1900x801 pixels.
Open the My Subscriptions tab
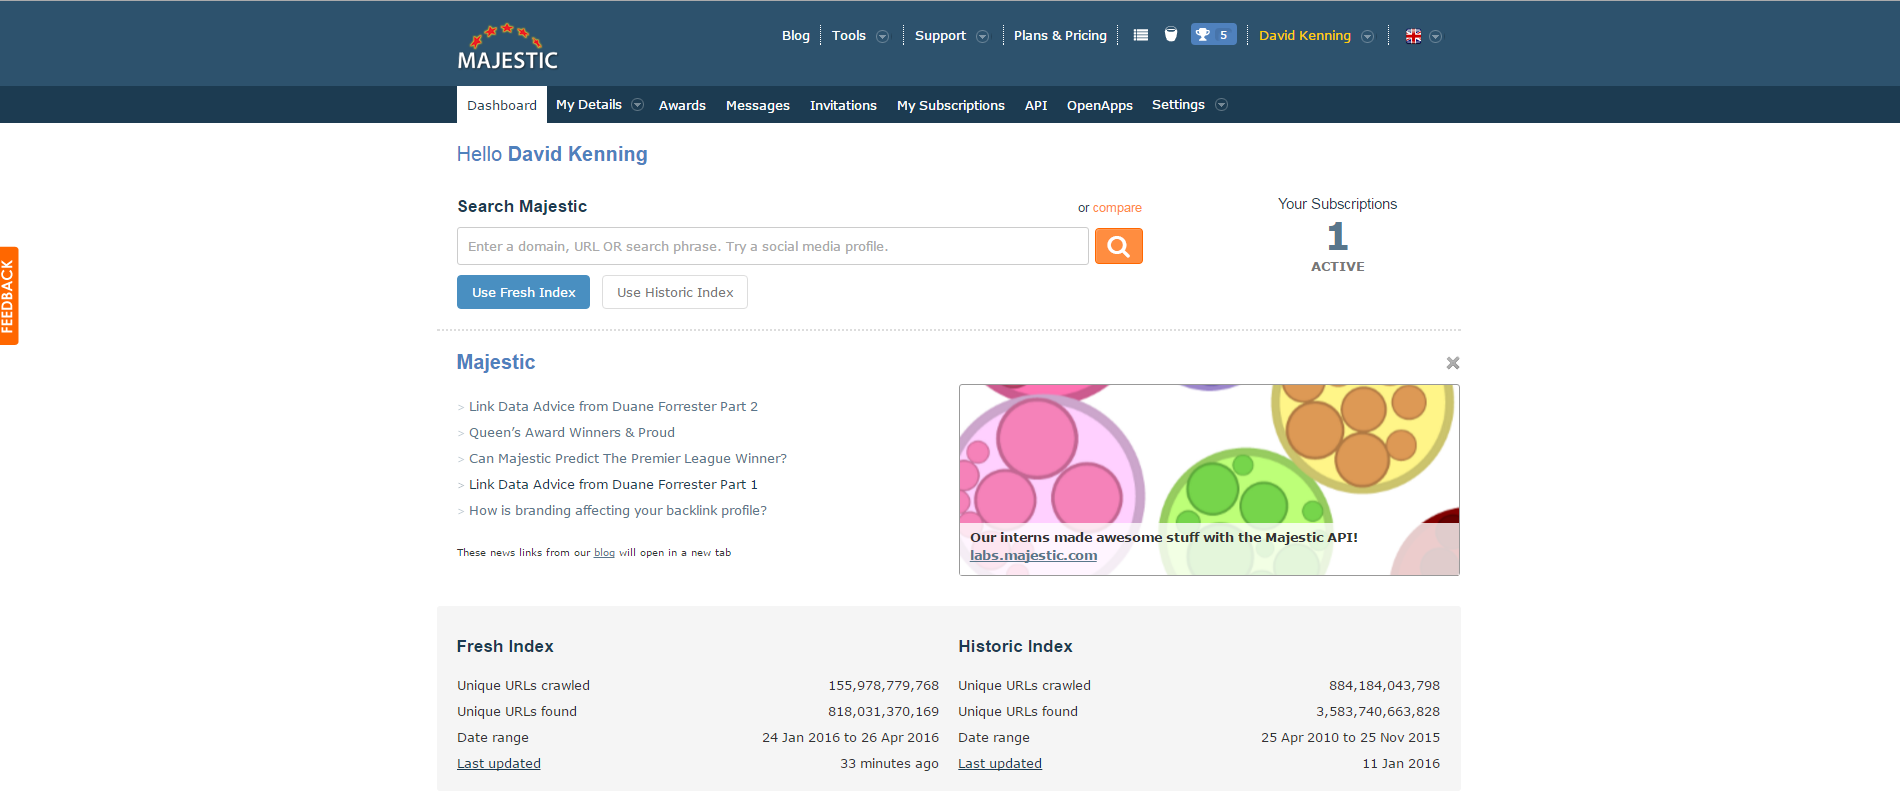tap(951, 105)
